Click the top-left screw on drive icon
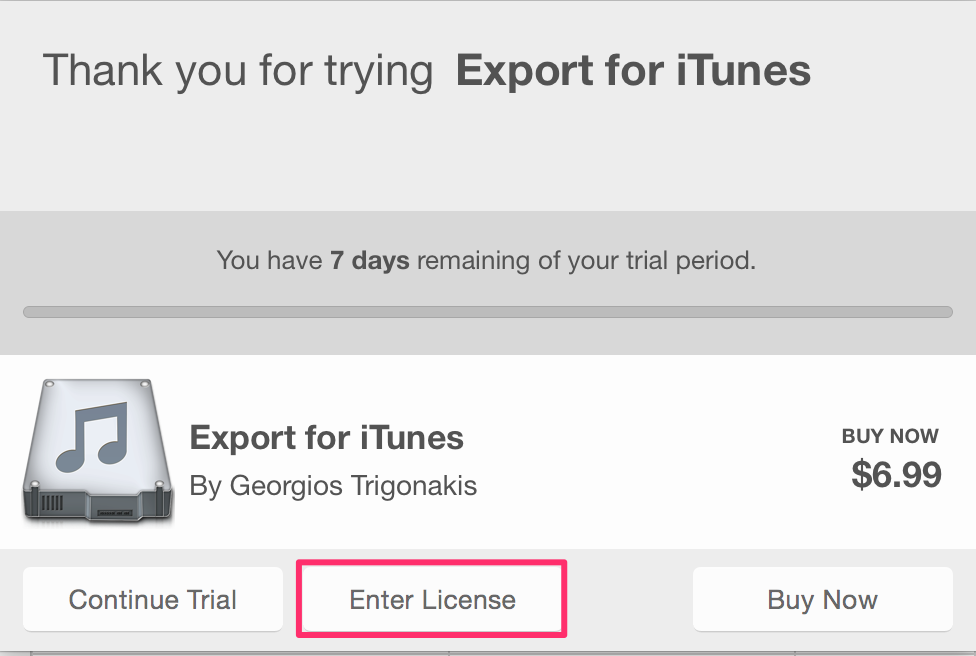 [x=49, y=383]
